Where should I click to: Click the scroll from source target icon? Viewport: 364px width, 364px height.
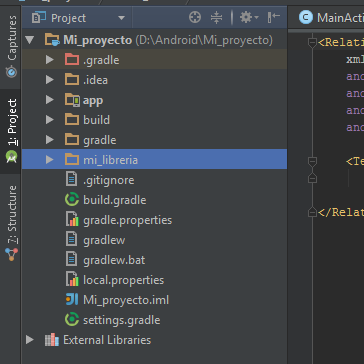pyautogui.click(x=195, y=17)
